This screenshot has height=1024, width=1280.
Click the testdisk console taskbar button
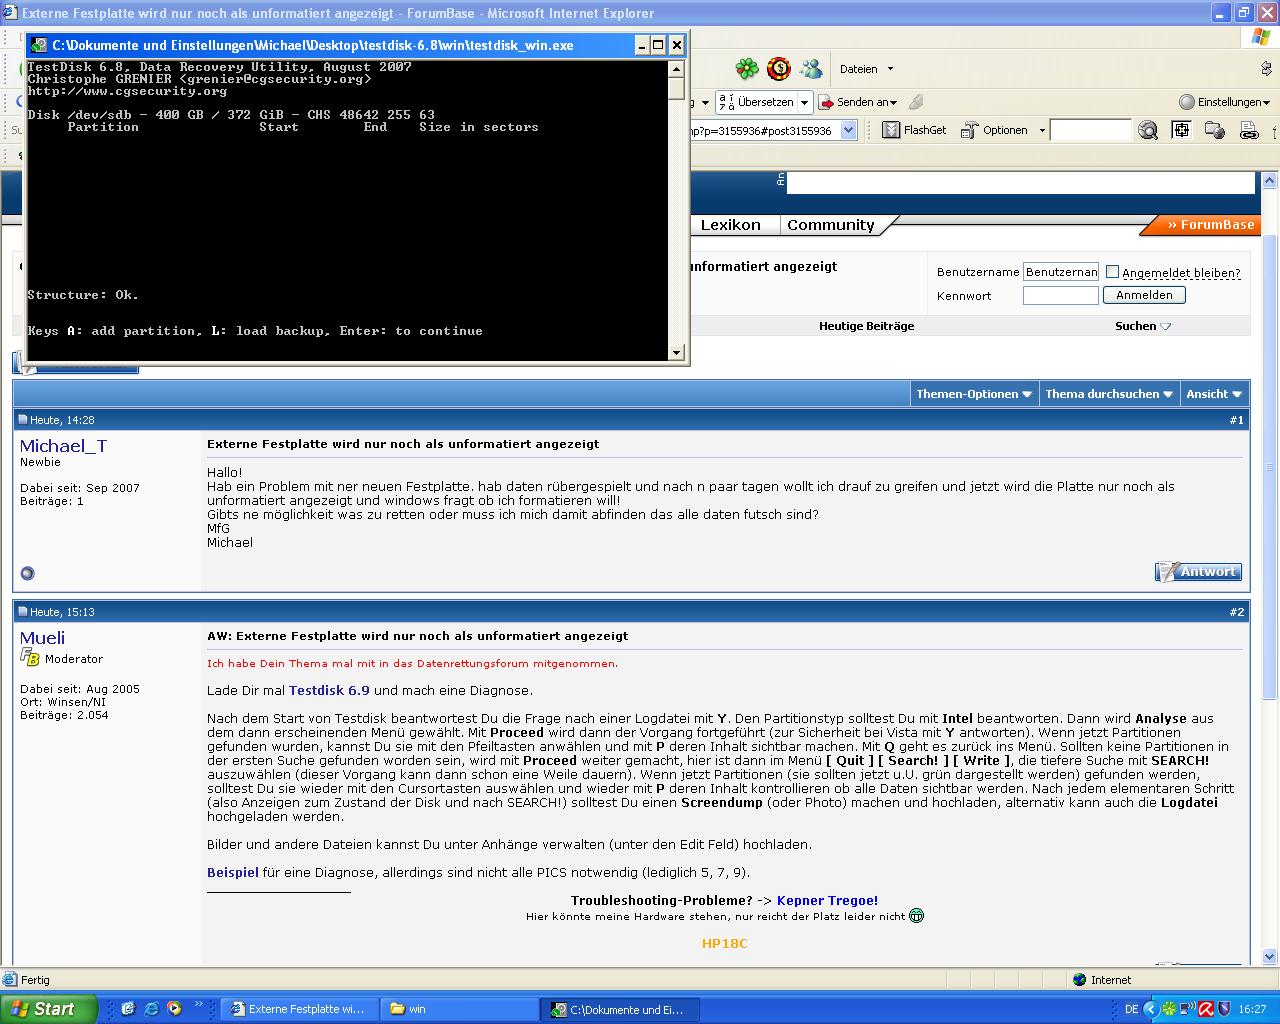click(x=621, y=1009)
